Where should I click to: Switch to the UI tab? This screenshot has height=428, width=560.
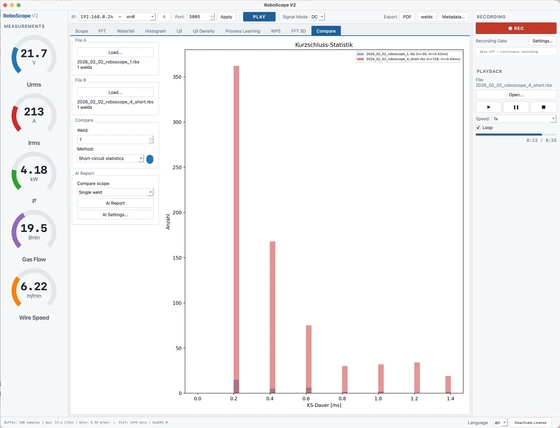[179, 31]
